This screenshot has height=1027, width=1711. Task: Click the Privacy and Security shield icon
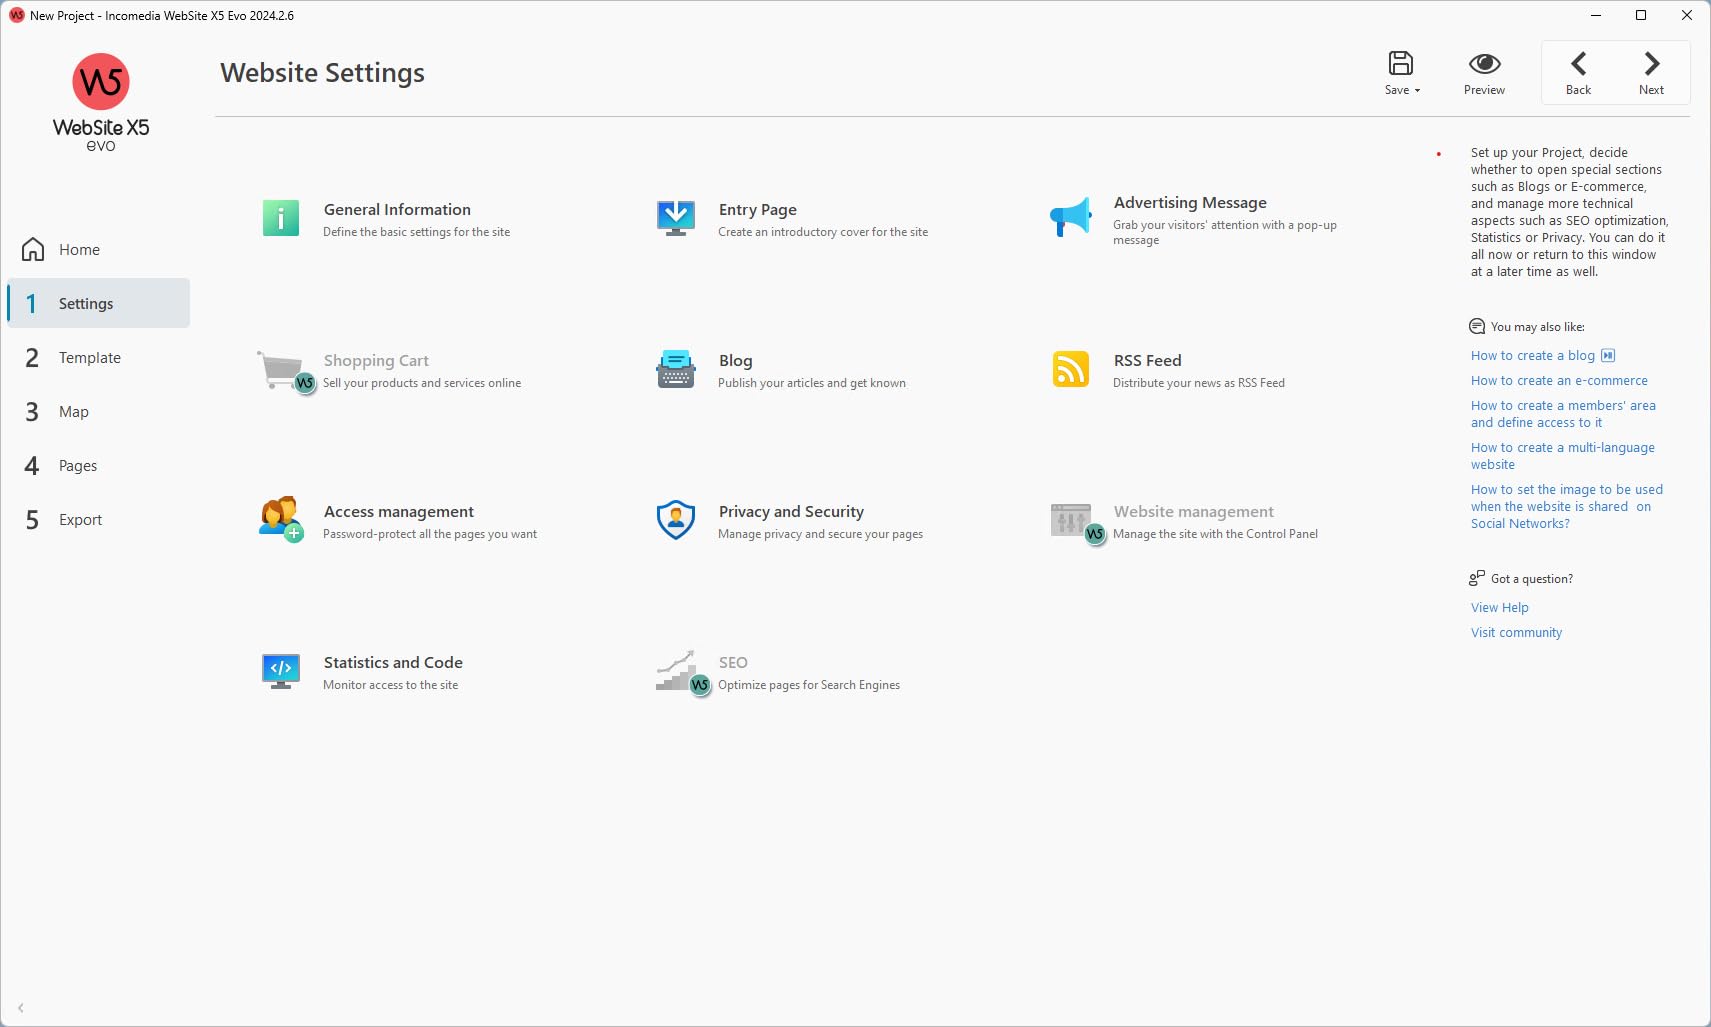pyautogui.click(x=676, y=520)
